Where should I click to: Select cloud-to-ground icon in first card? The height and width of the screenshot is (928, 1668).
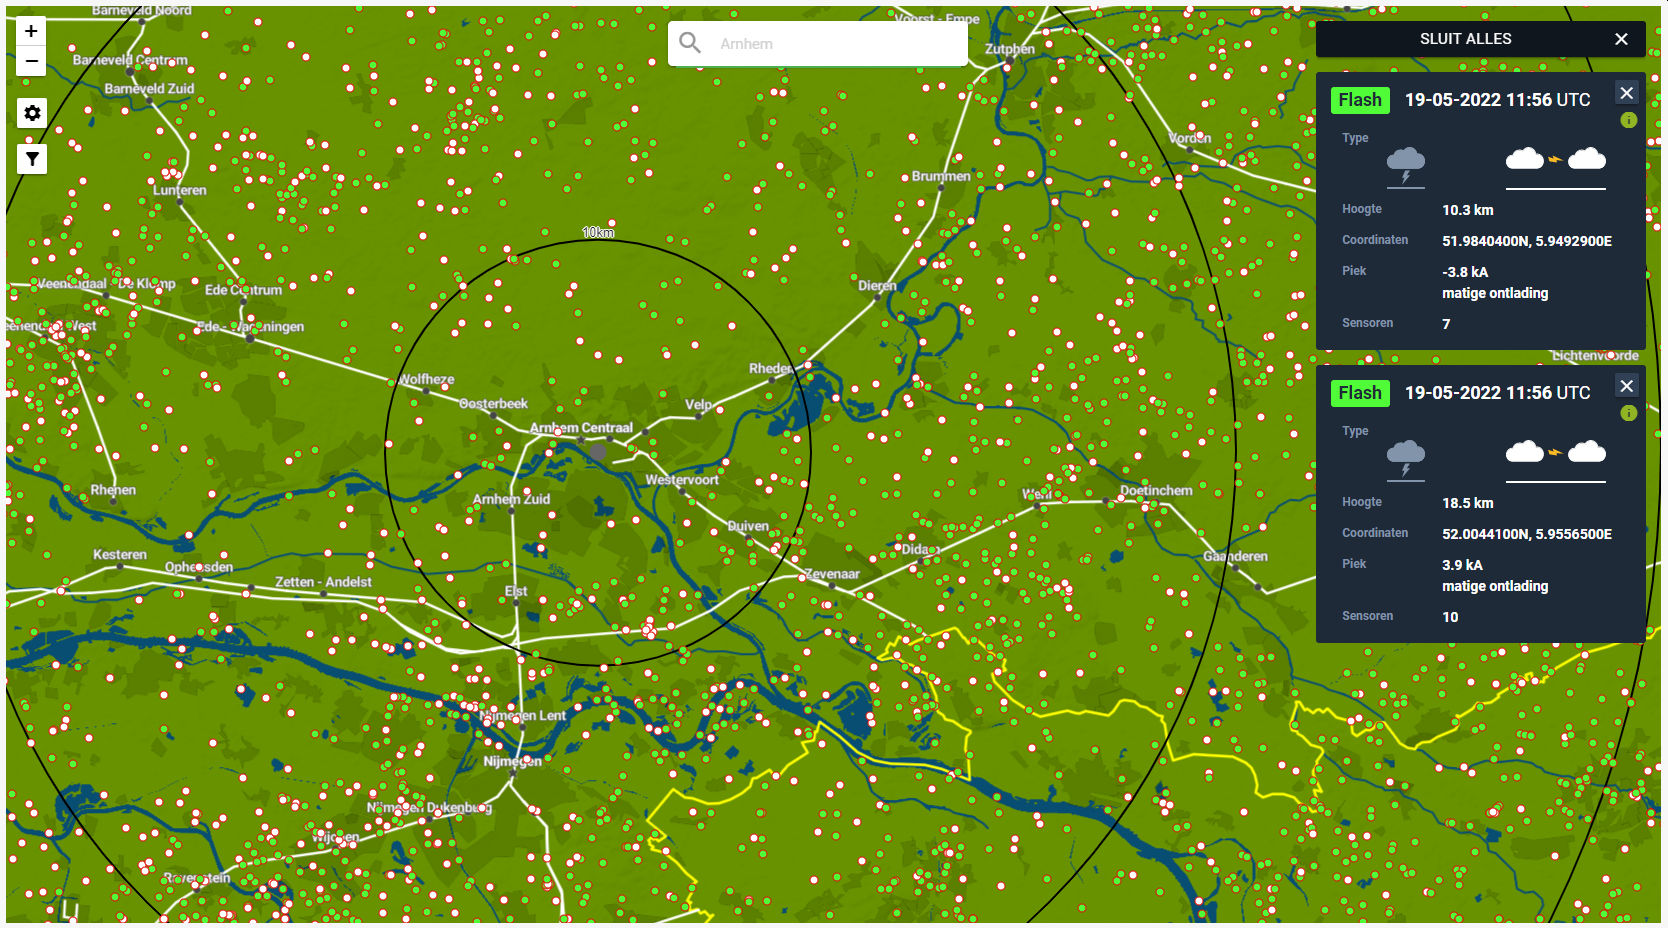coord(1406,165)
